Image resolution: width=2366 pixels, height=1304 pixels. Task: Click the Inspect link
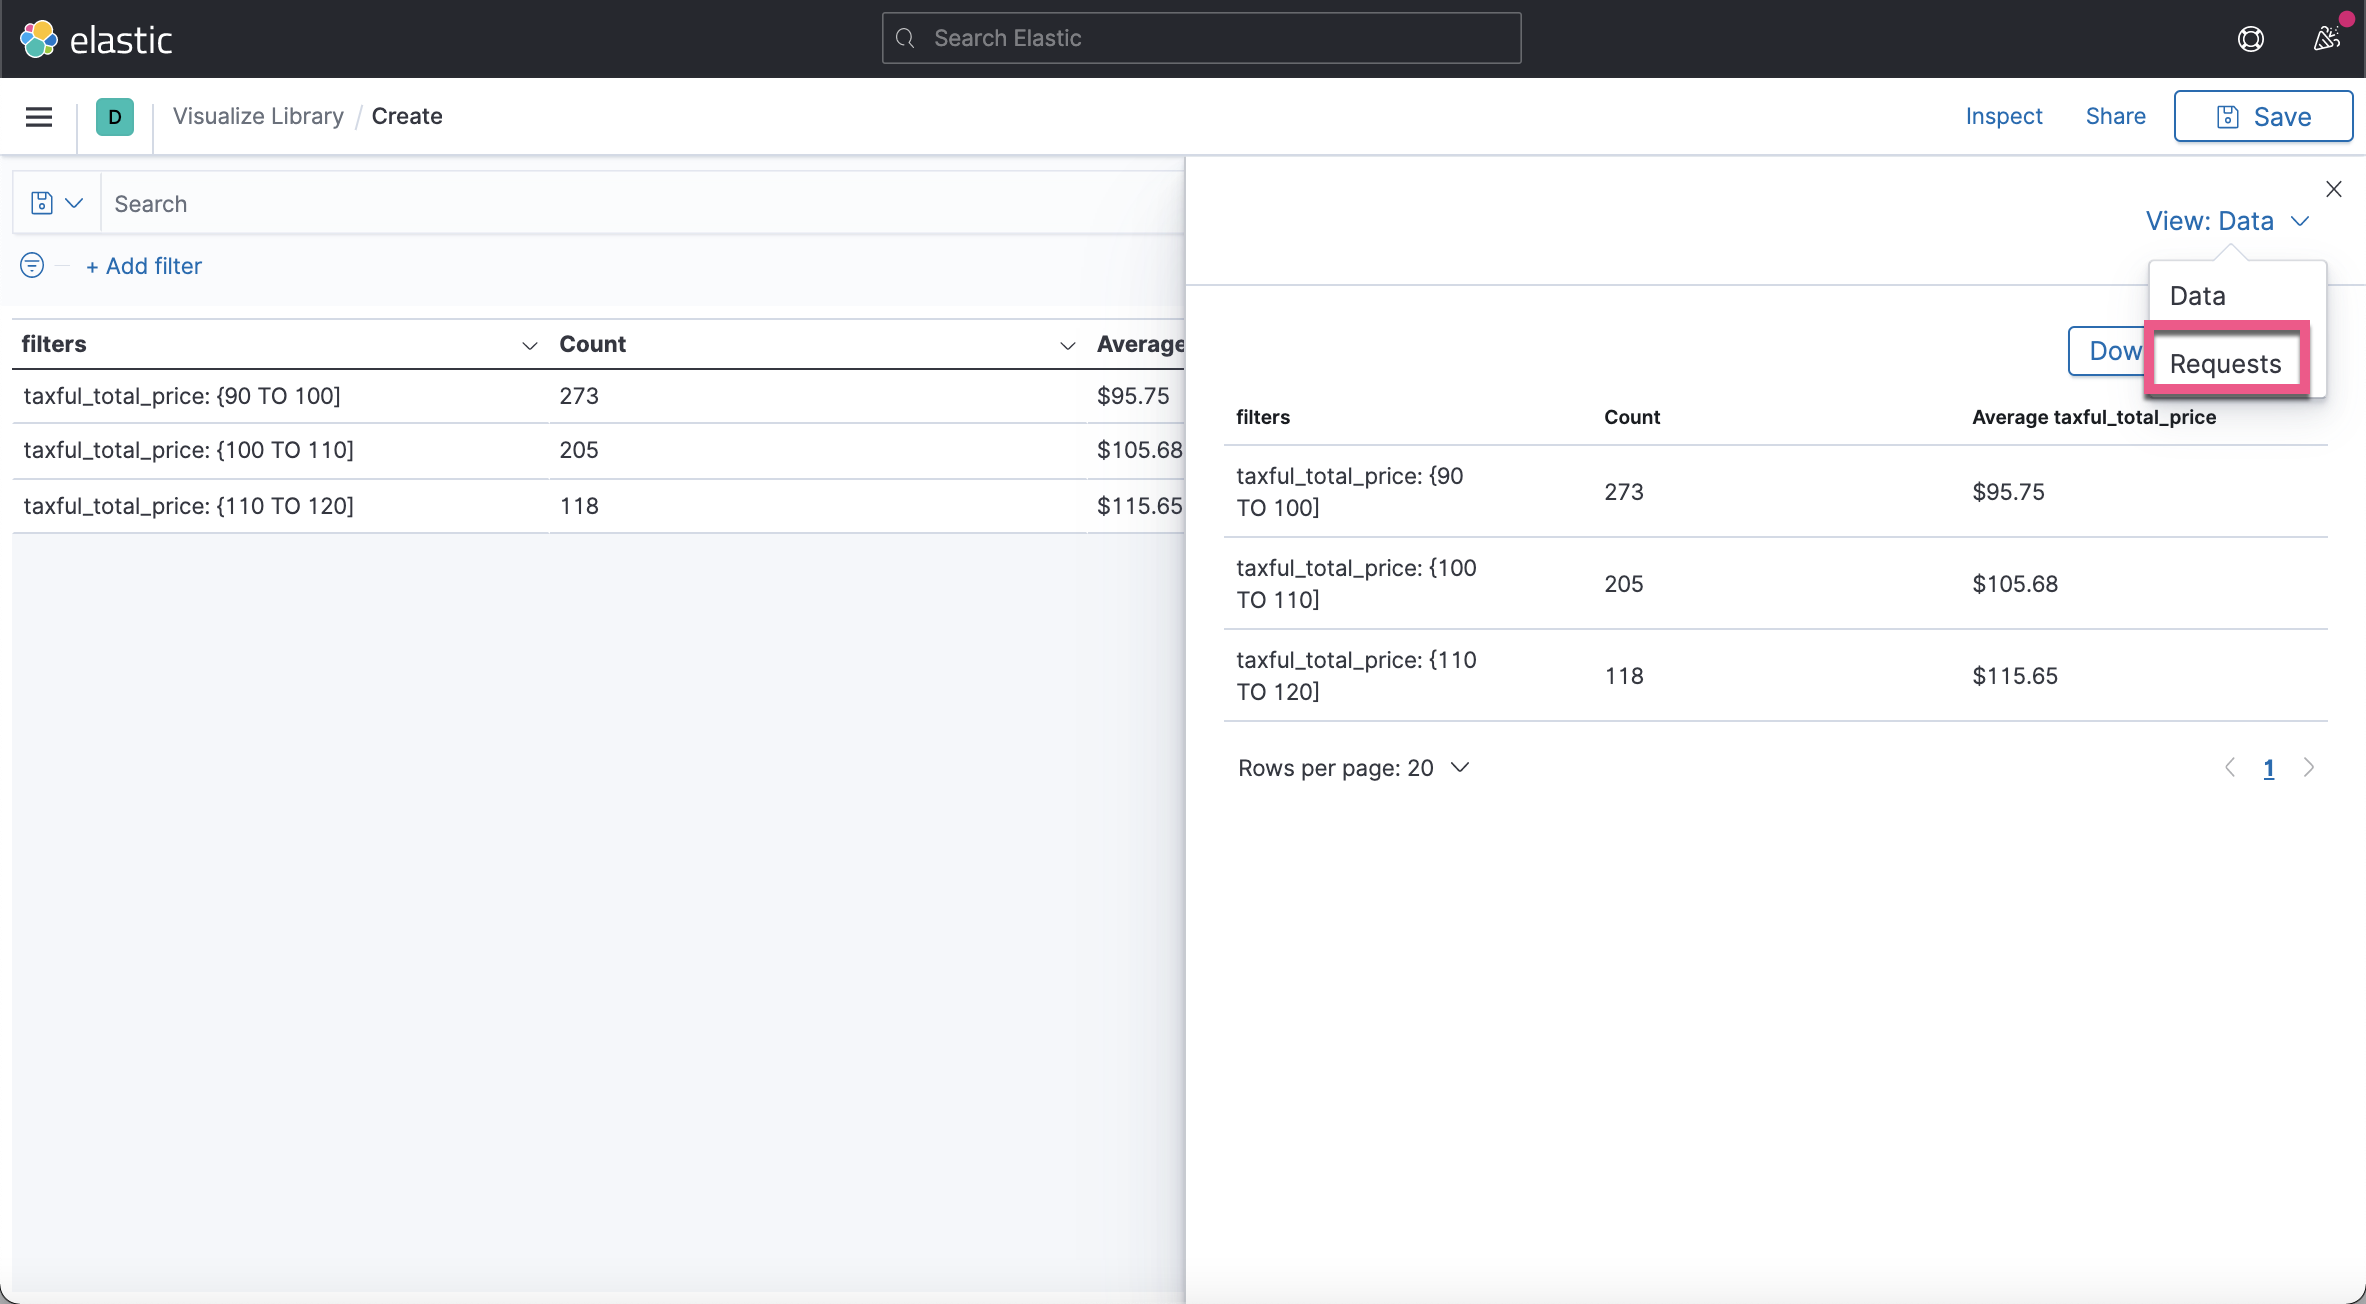point(2003,116)
